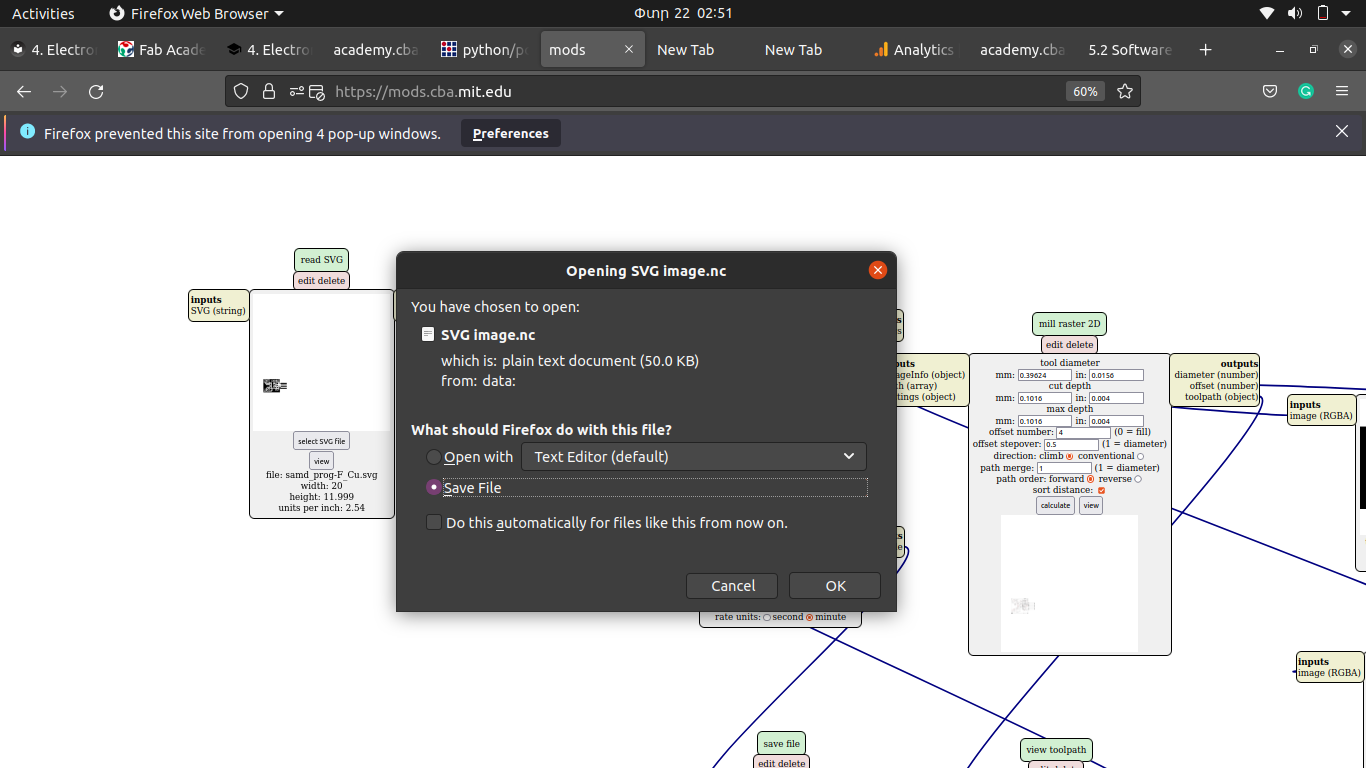The height and width of the screenshot is (768, 1366).
Task: Close the Opening SVG image.nc dialog
Action: (878, 270)
